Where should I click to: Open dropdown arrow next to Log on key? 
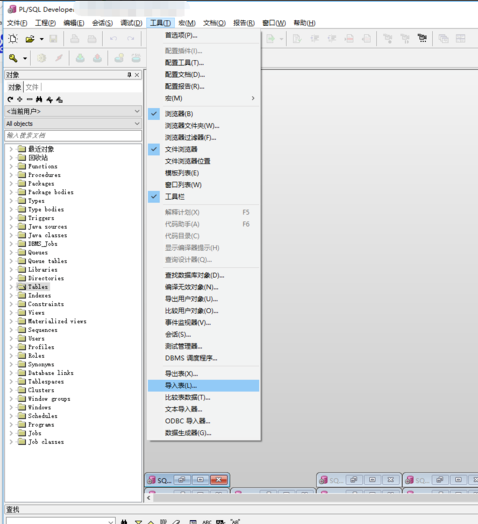[25, 58]
